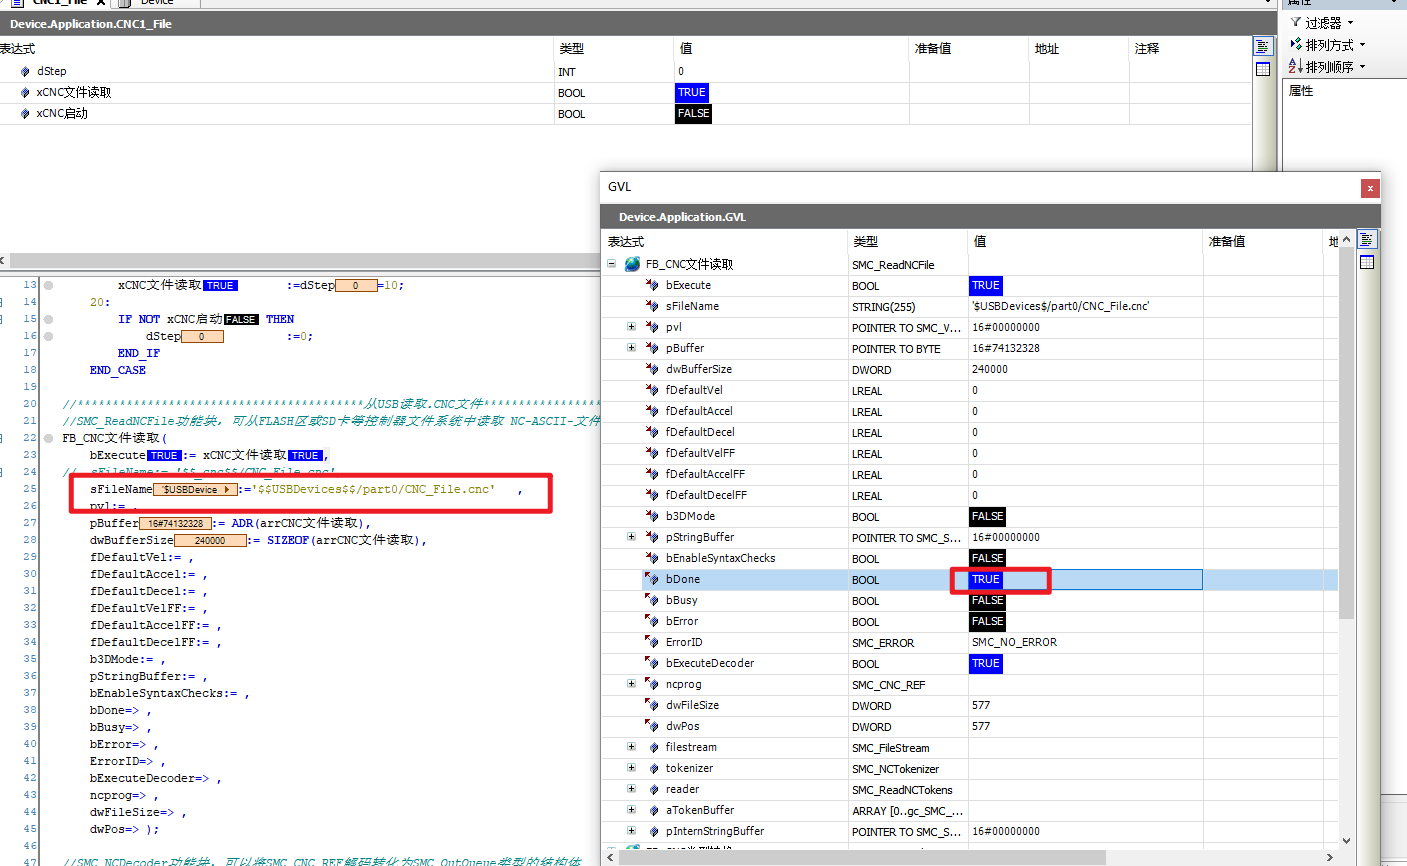This screenshot has height=866, width=1407.
Task: Click the GVL vertical scrollbar down arrow
Action: [1346, 840]
